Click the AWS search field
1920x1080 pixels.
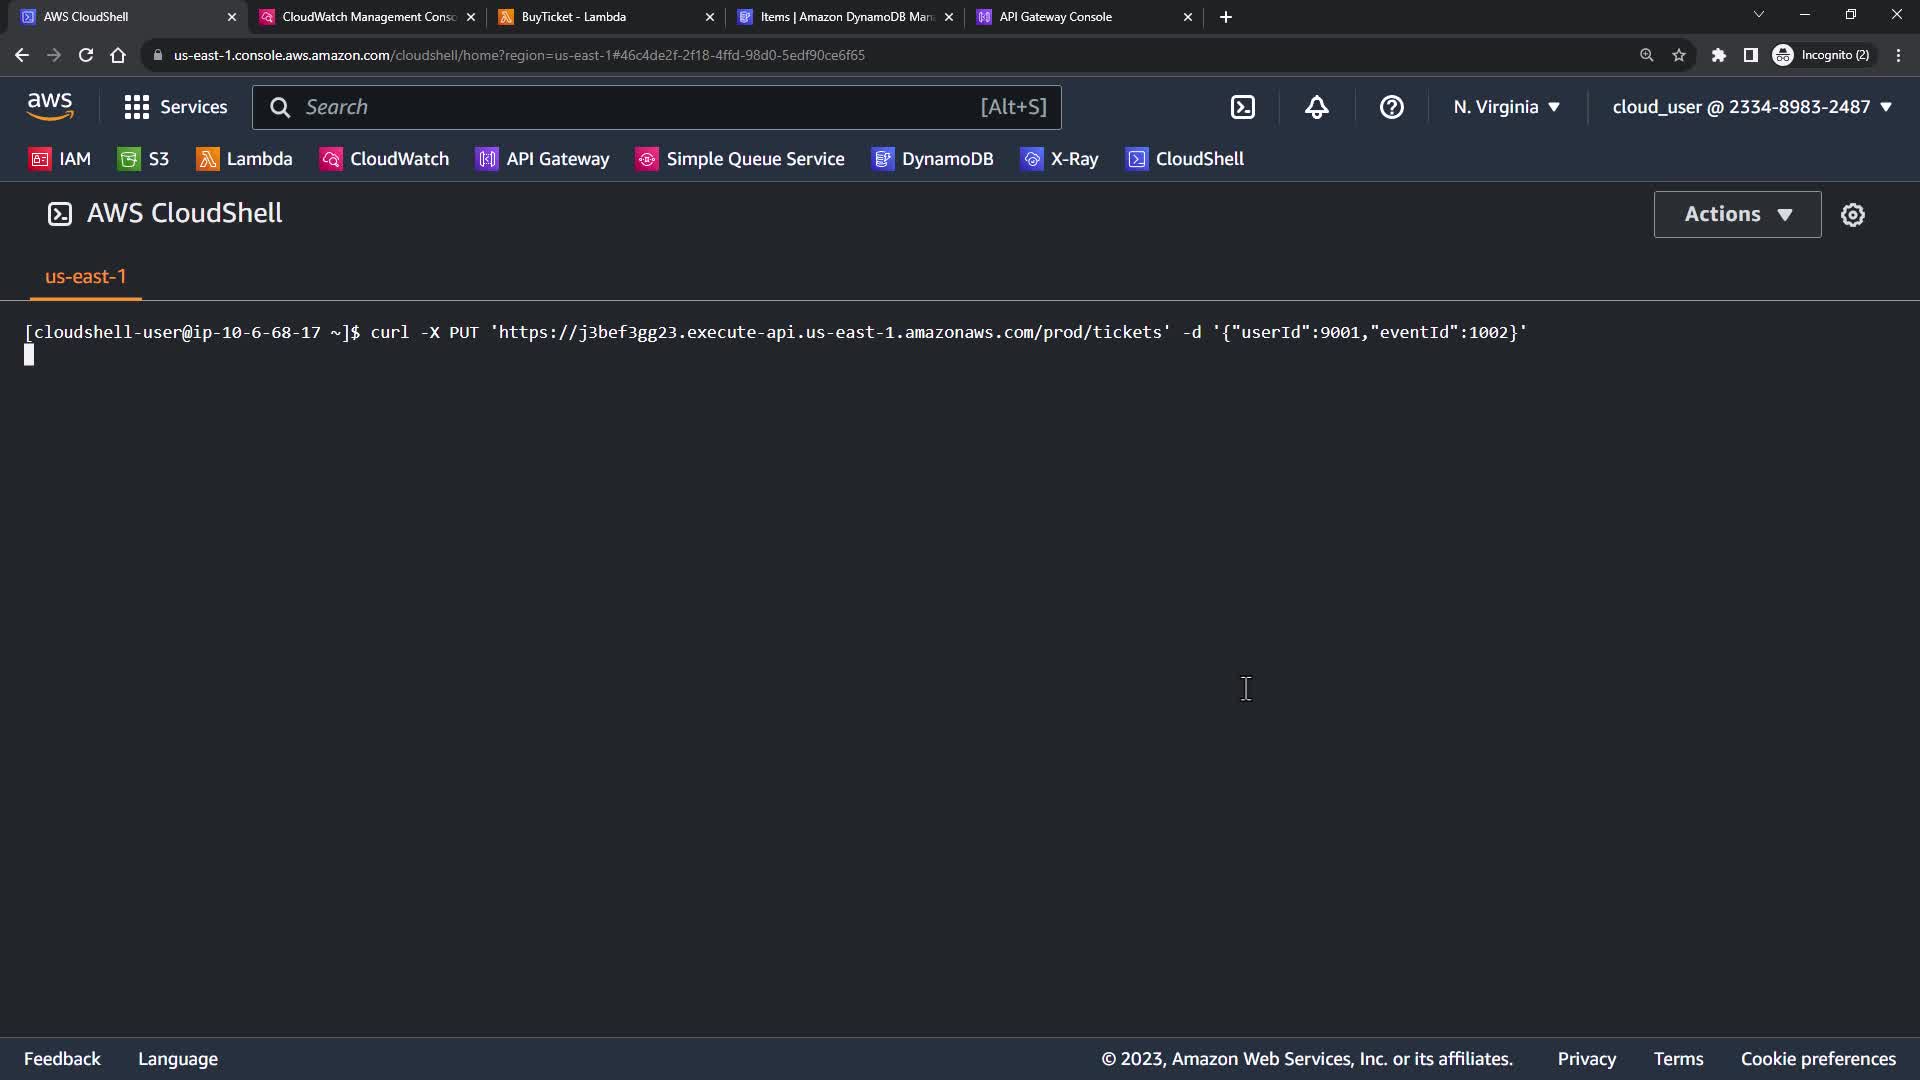(640, 107)
